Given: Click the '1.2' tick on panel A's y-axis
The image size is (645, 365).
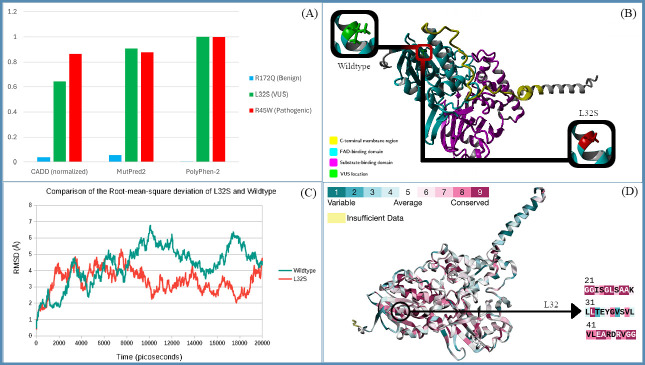Looking at the screenshot, I should pos(13,12).
